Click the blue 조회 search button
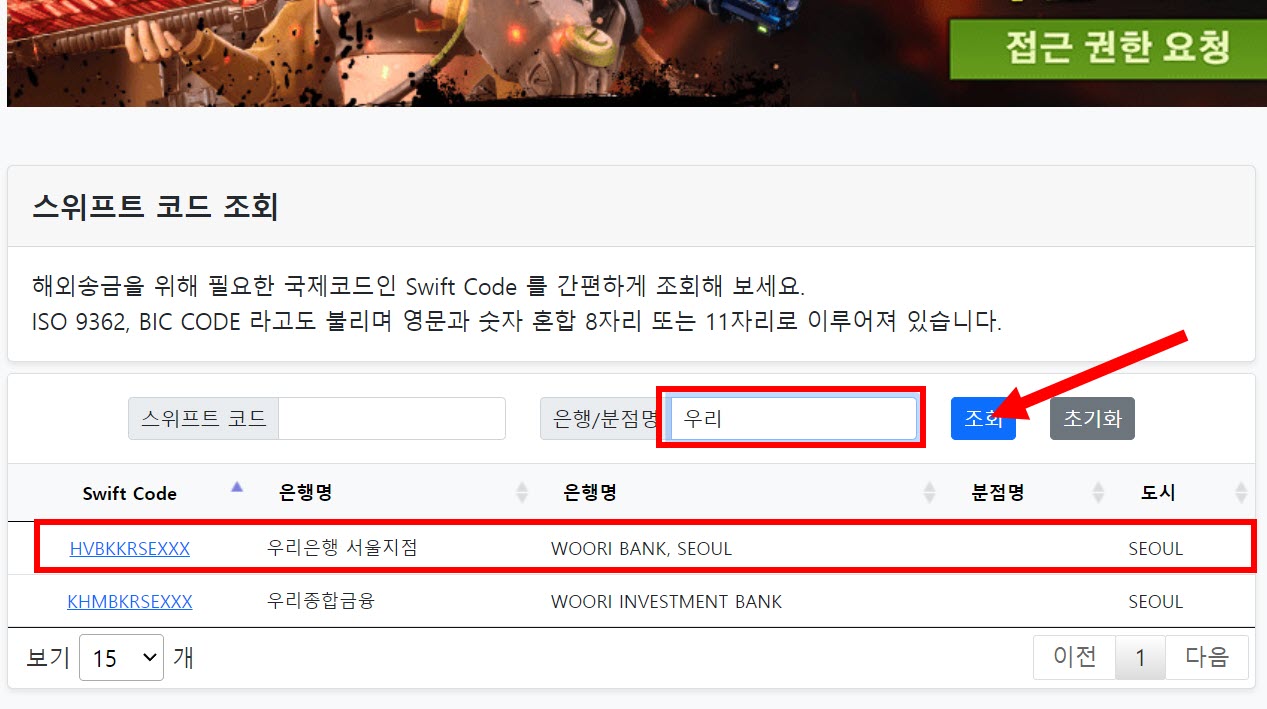 coord(983,418)
